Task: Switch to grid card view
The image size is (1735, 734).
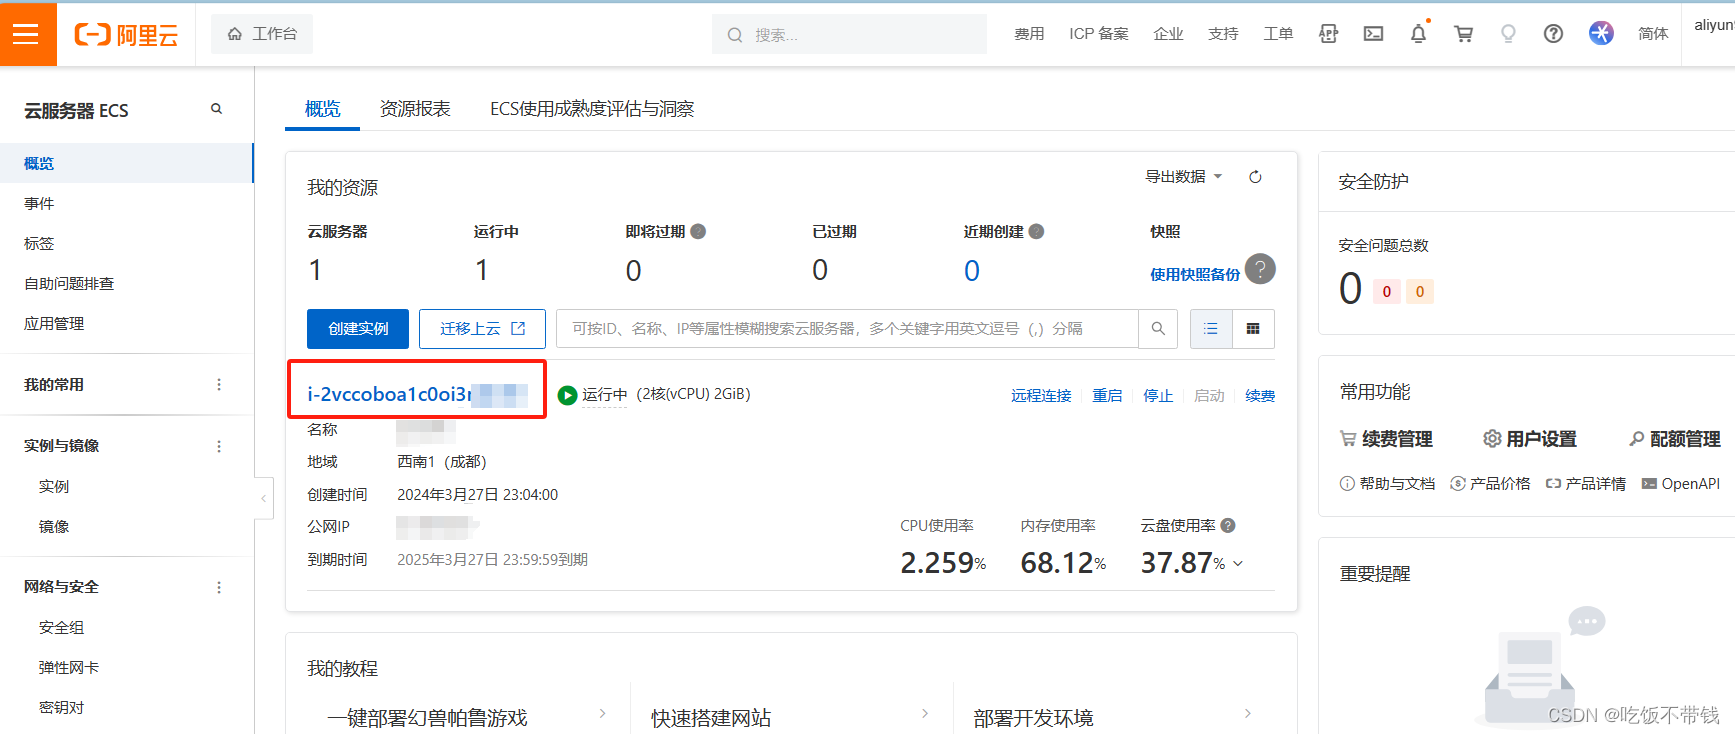Action: point(1253,329)
